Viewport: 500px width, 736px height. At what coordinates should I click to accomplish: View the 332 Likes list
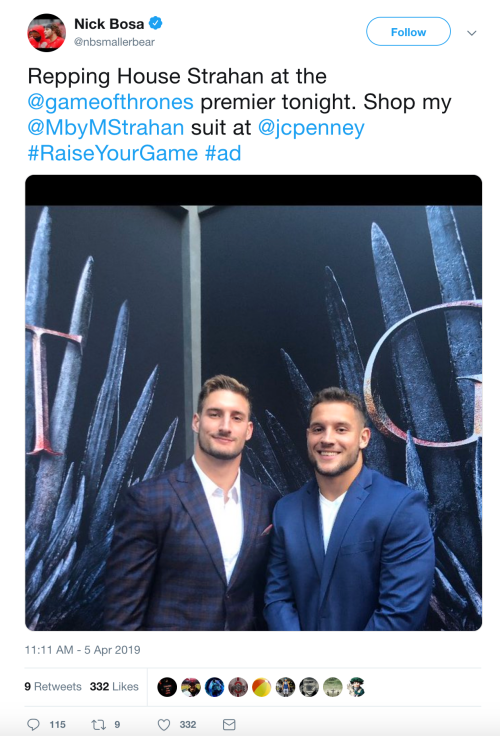tap(114, 687)
